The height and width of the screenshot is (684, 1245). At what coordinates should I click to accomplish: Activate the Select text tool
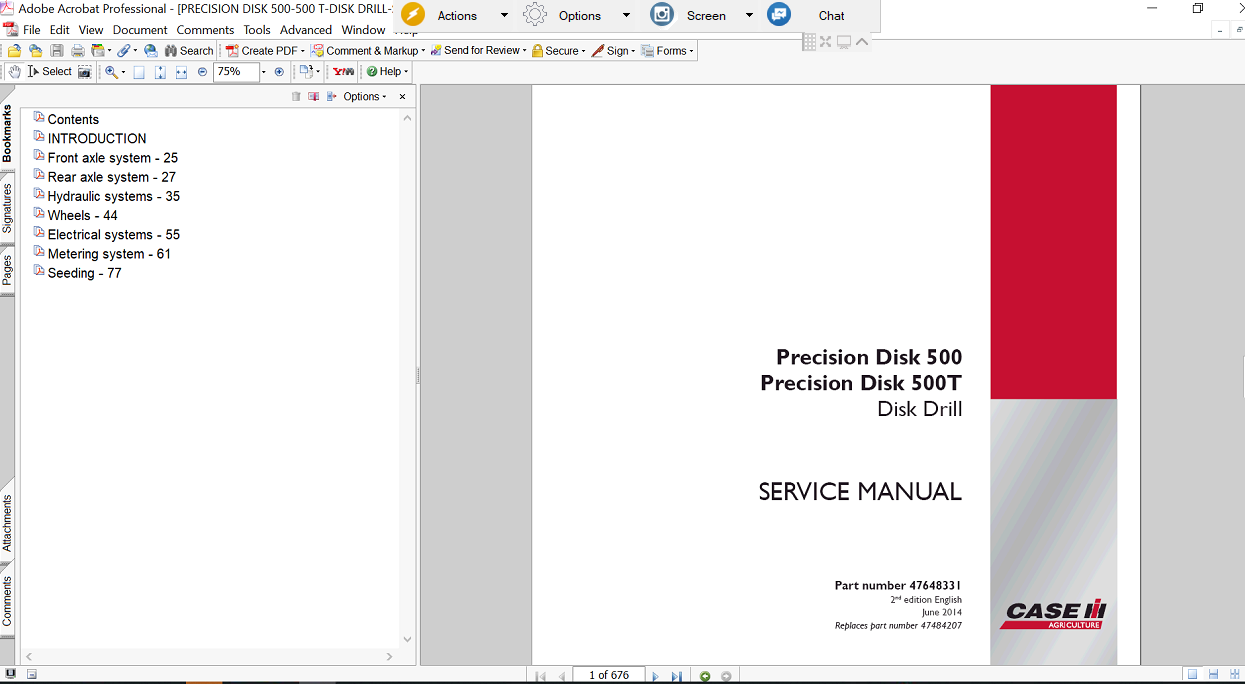(50, 72)
